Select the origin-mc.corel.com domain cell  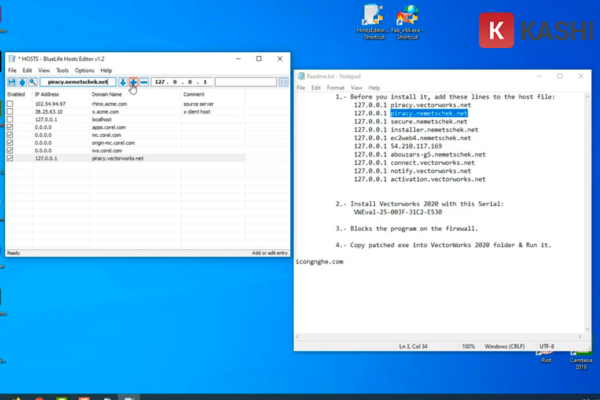coord(113,143)
